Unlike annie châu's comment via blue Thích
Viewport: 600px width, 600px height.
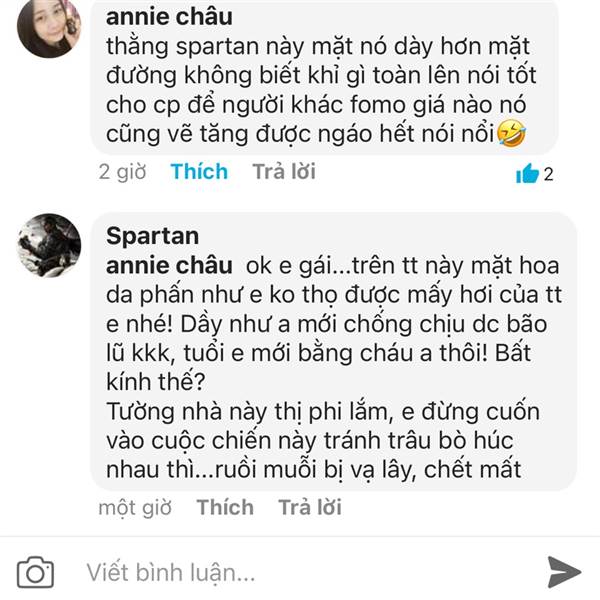coord(199,171)
